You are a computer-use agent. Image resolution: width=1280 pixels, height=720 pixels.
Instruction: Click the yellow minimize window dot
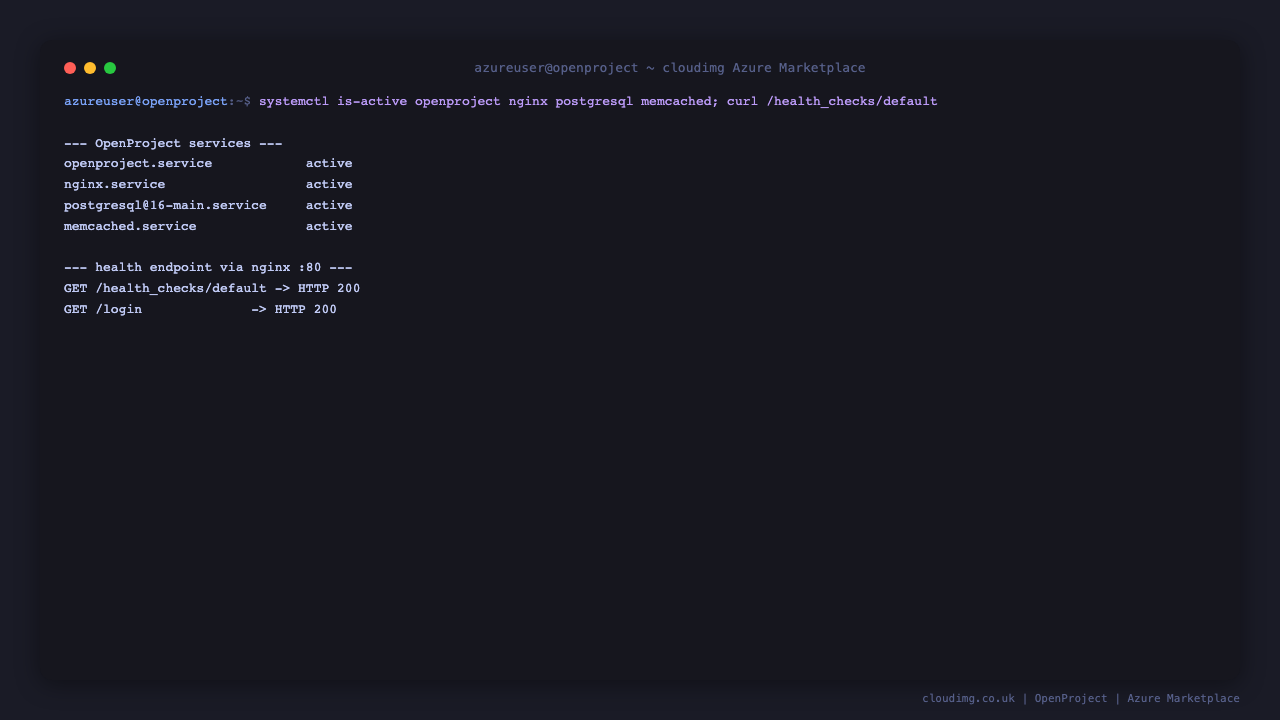90,68
